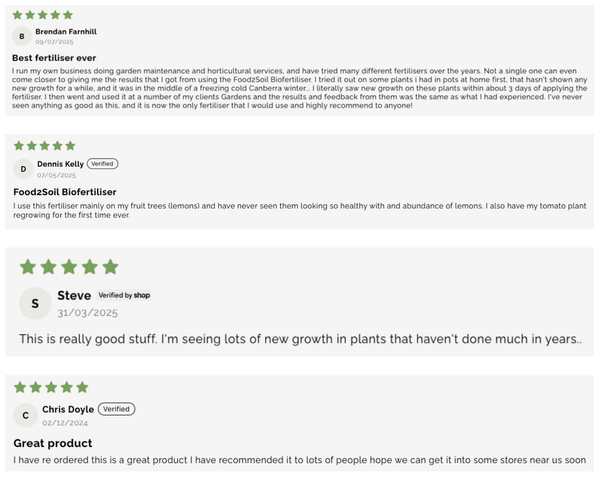Click the reviewer name Steve
The image size is (600, 478).
click(74, 296)
